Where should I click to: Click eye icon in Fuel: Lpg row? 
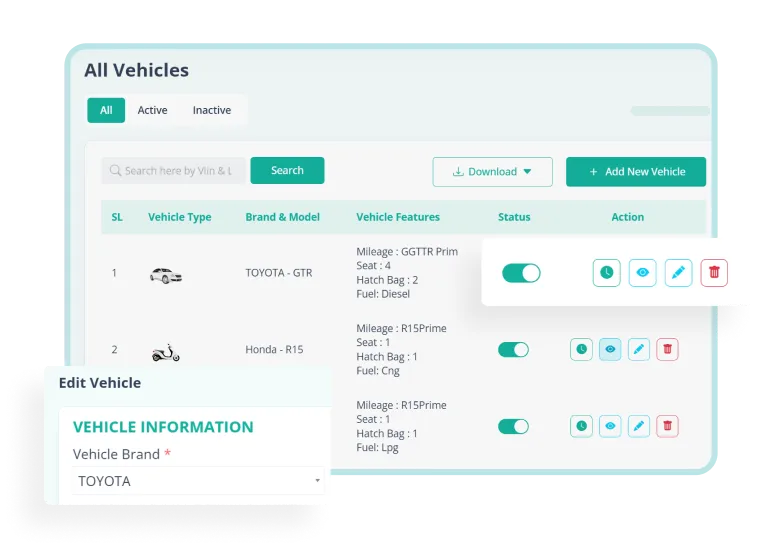610,426
